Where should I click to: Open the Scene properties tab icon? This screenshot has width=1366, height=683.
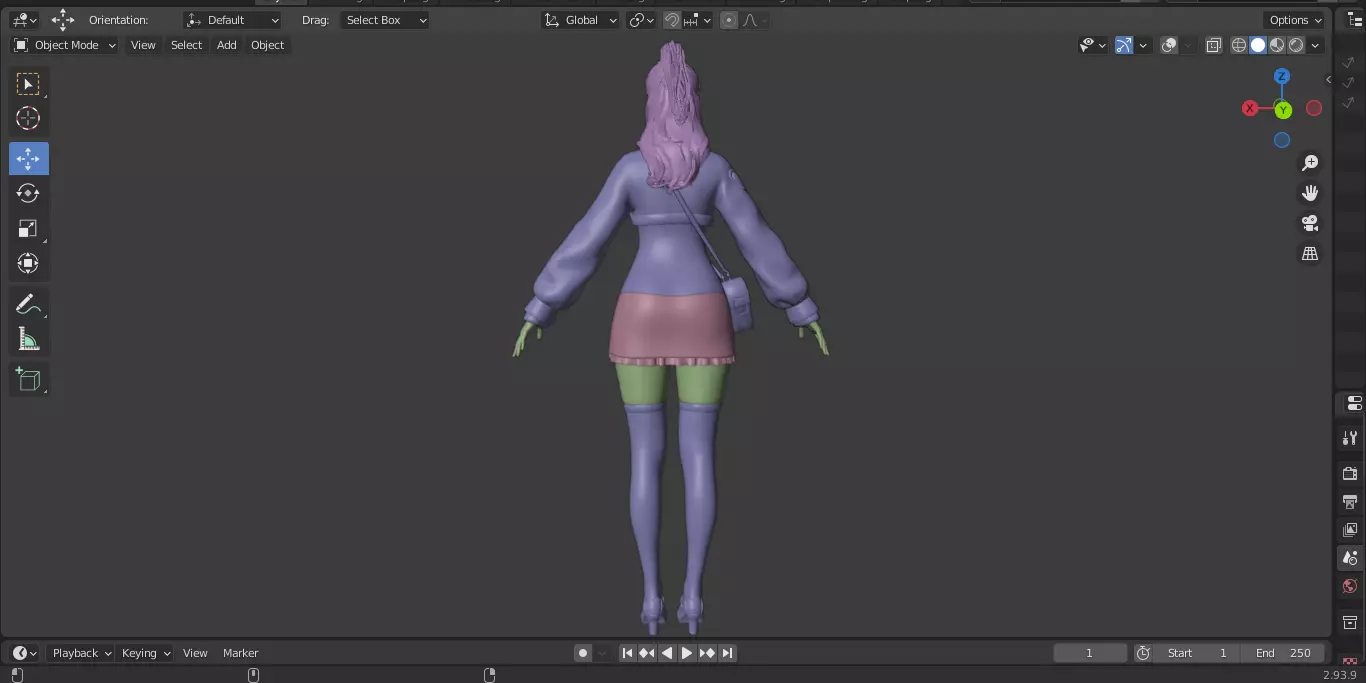[x=1351, y=558]
